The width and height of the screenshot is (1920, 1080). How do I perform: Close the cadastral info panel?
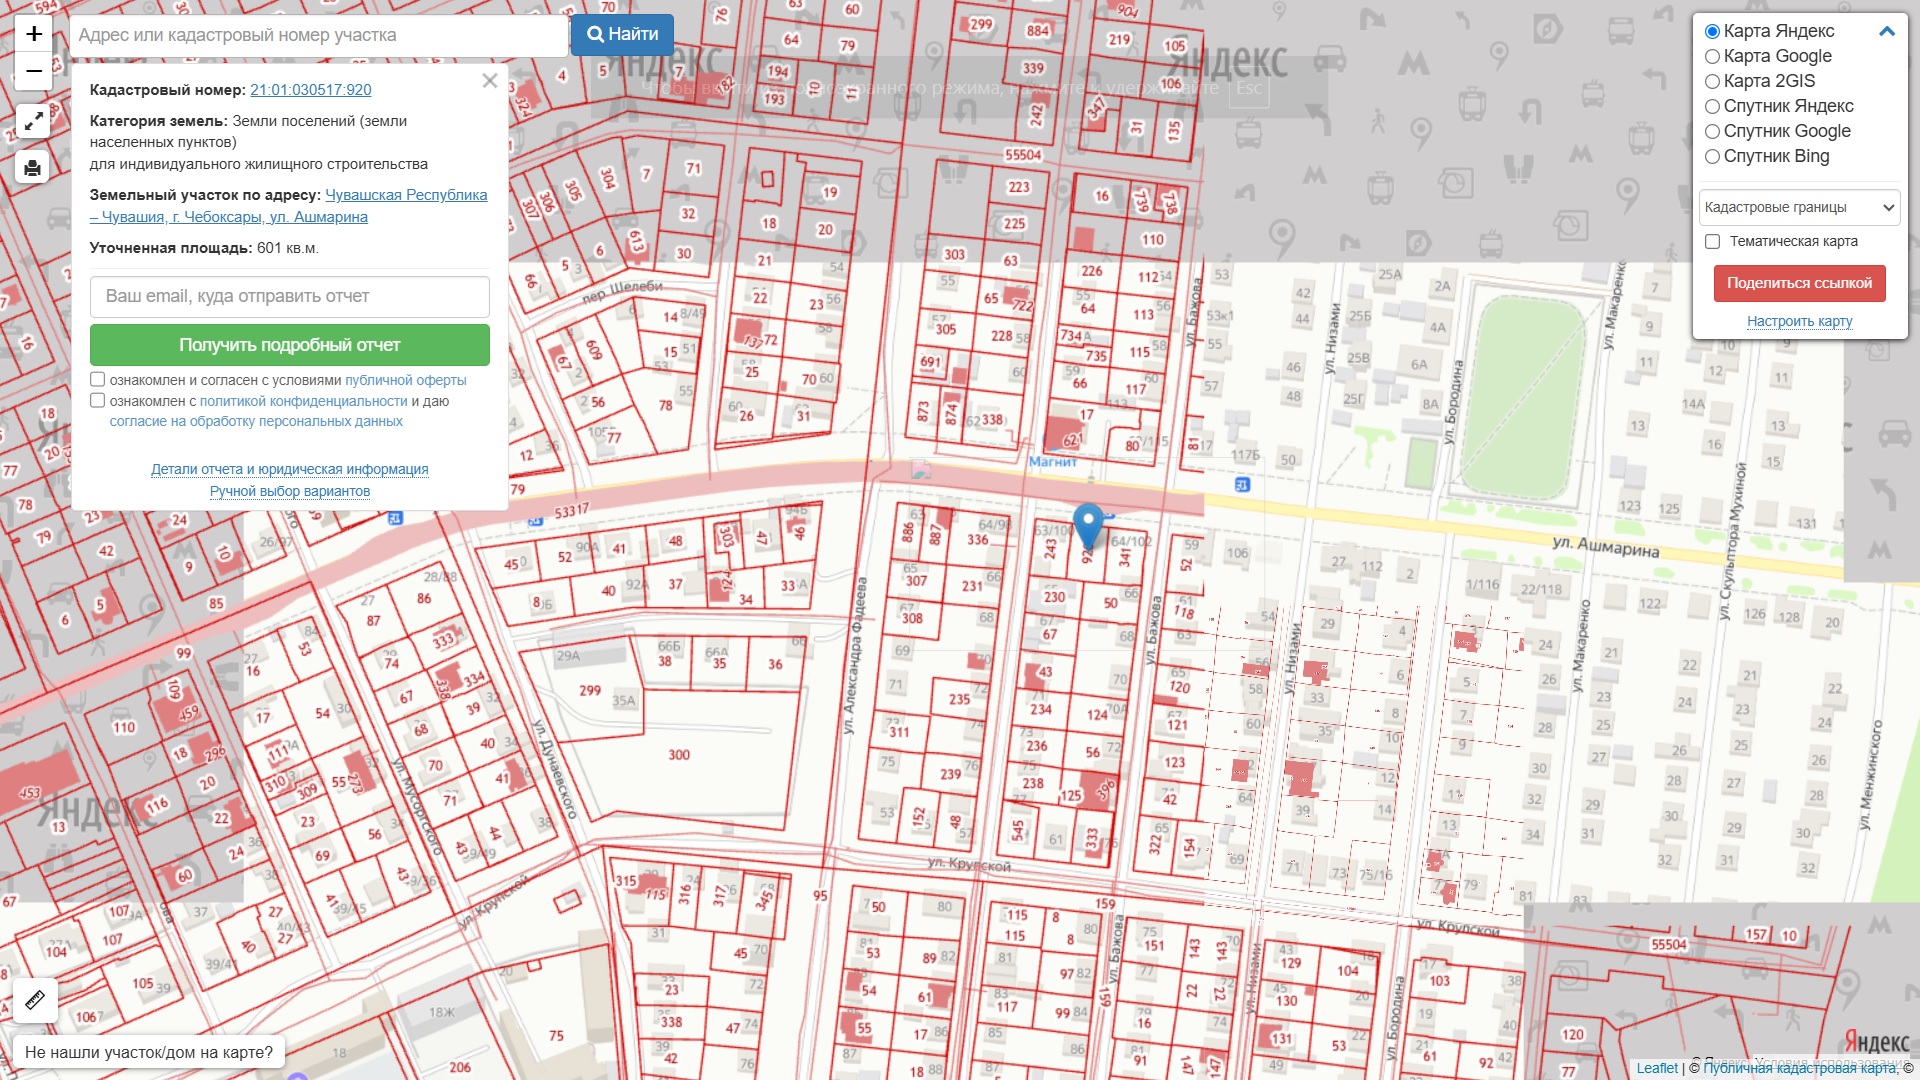pos(489,81)
